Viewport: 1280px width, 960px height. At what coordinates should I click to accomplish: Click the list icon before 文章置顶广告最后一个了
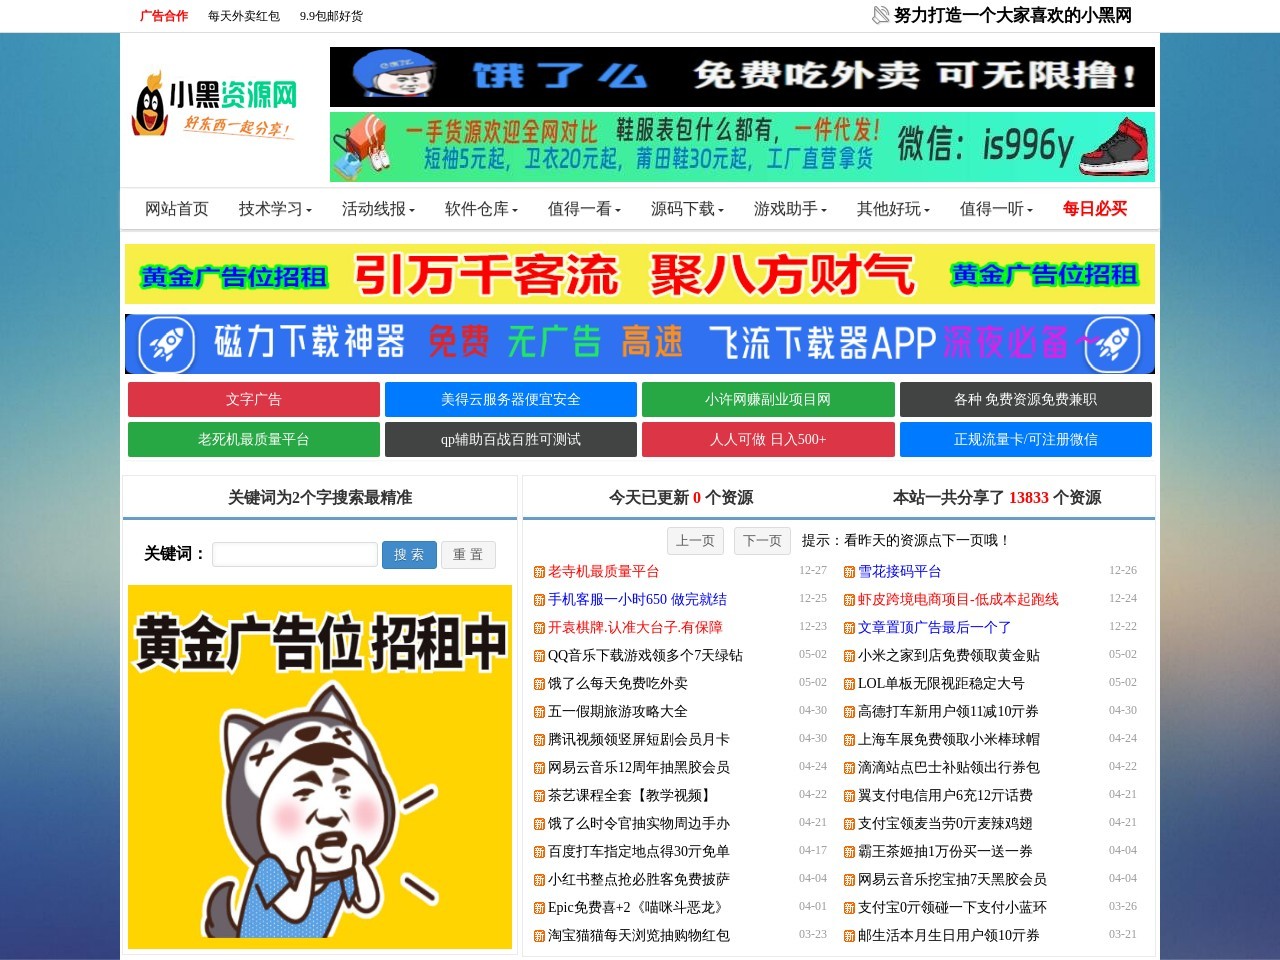pos(849,628)
